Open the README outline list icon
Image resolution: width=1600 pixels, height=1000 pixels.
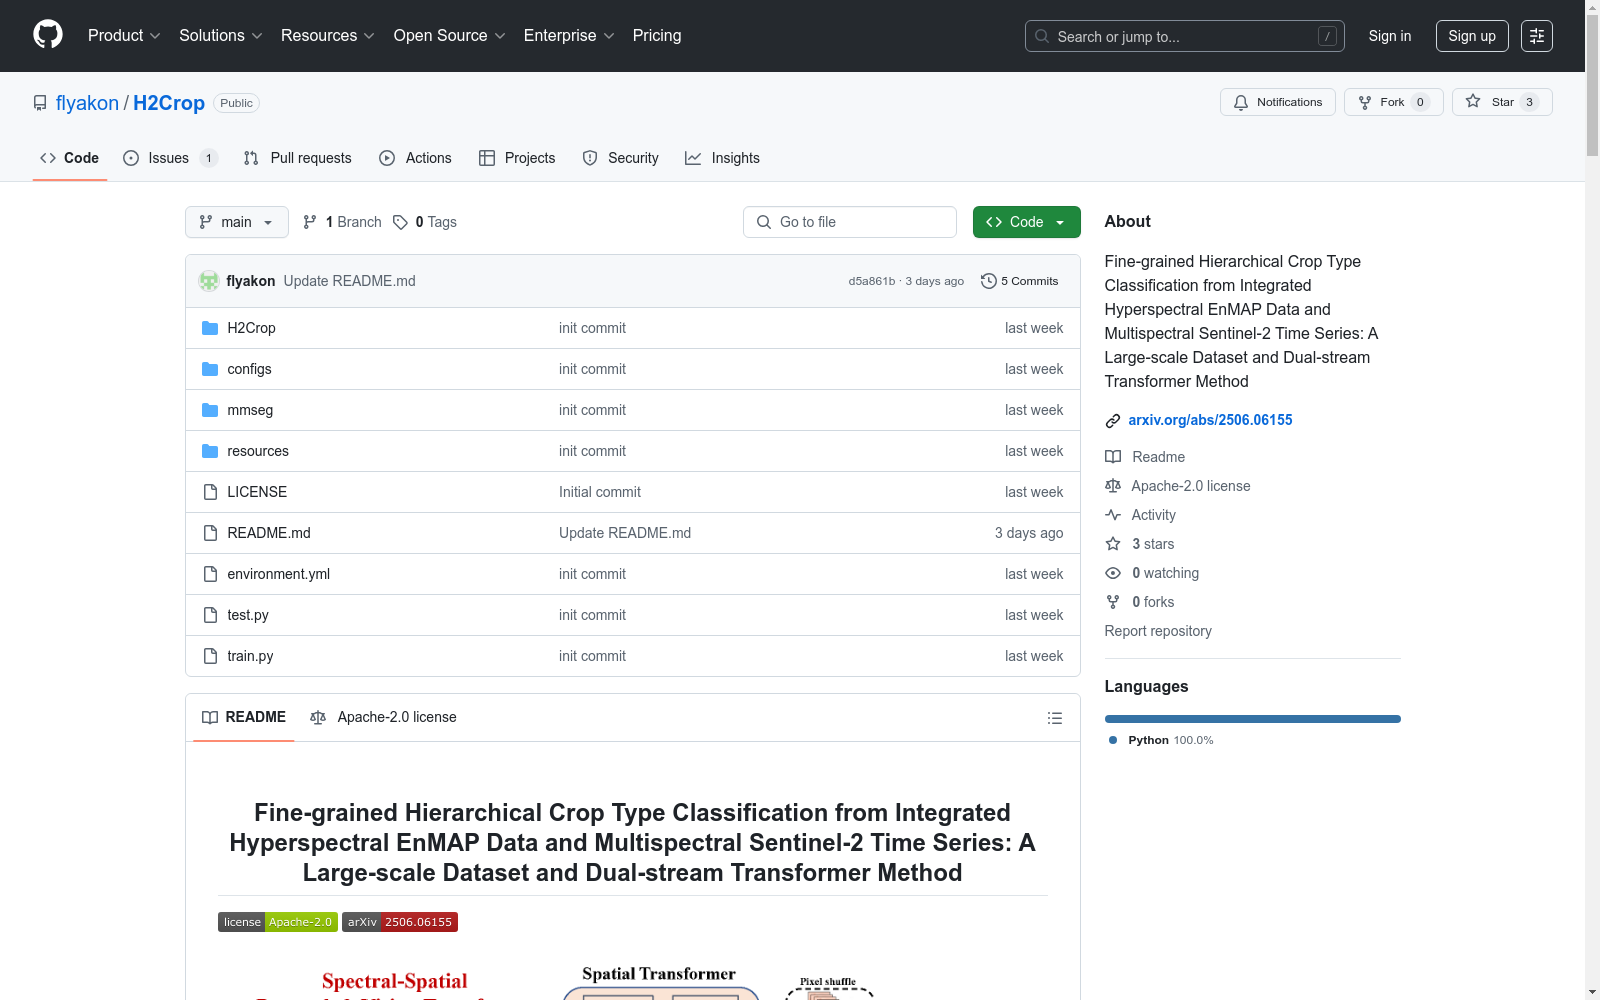point(1054,718)
